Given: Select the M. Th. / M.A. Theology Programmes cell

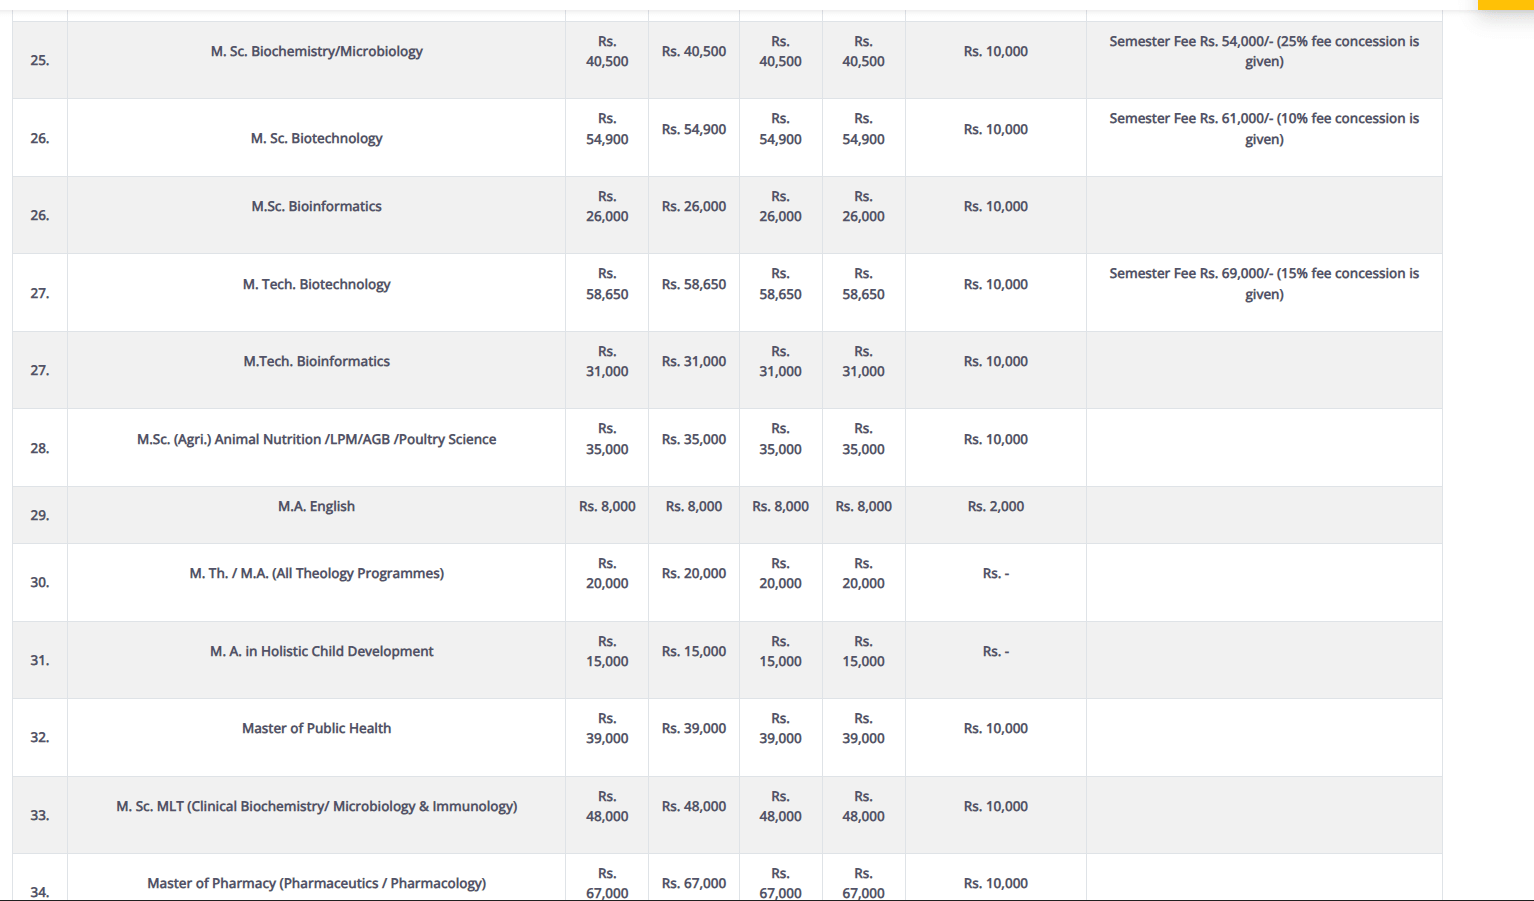Looking at the screenshot, I should [316, 574].
